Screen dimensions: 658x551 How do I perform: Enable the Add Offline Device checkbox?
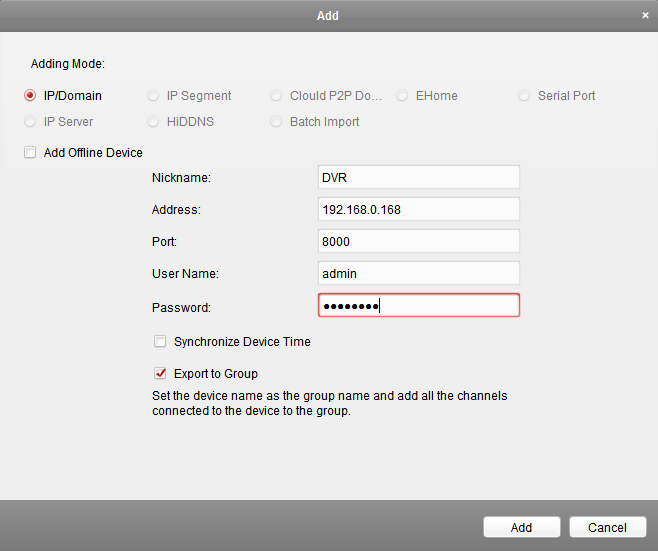[x=30, y=153]
